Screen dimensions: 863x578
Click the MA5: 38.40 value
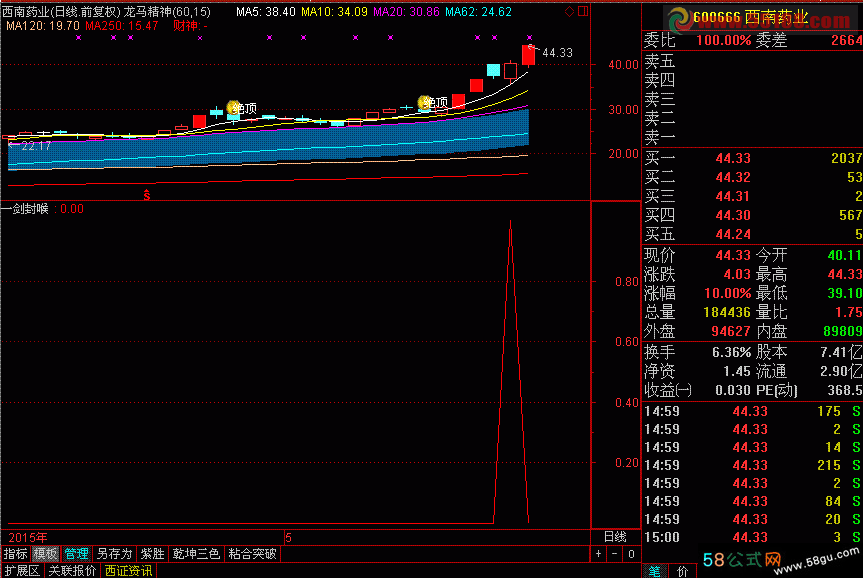pyautogui.click(x=266, y=12)
